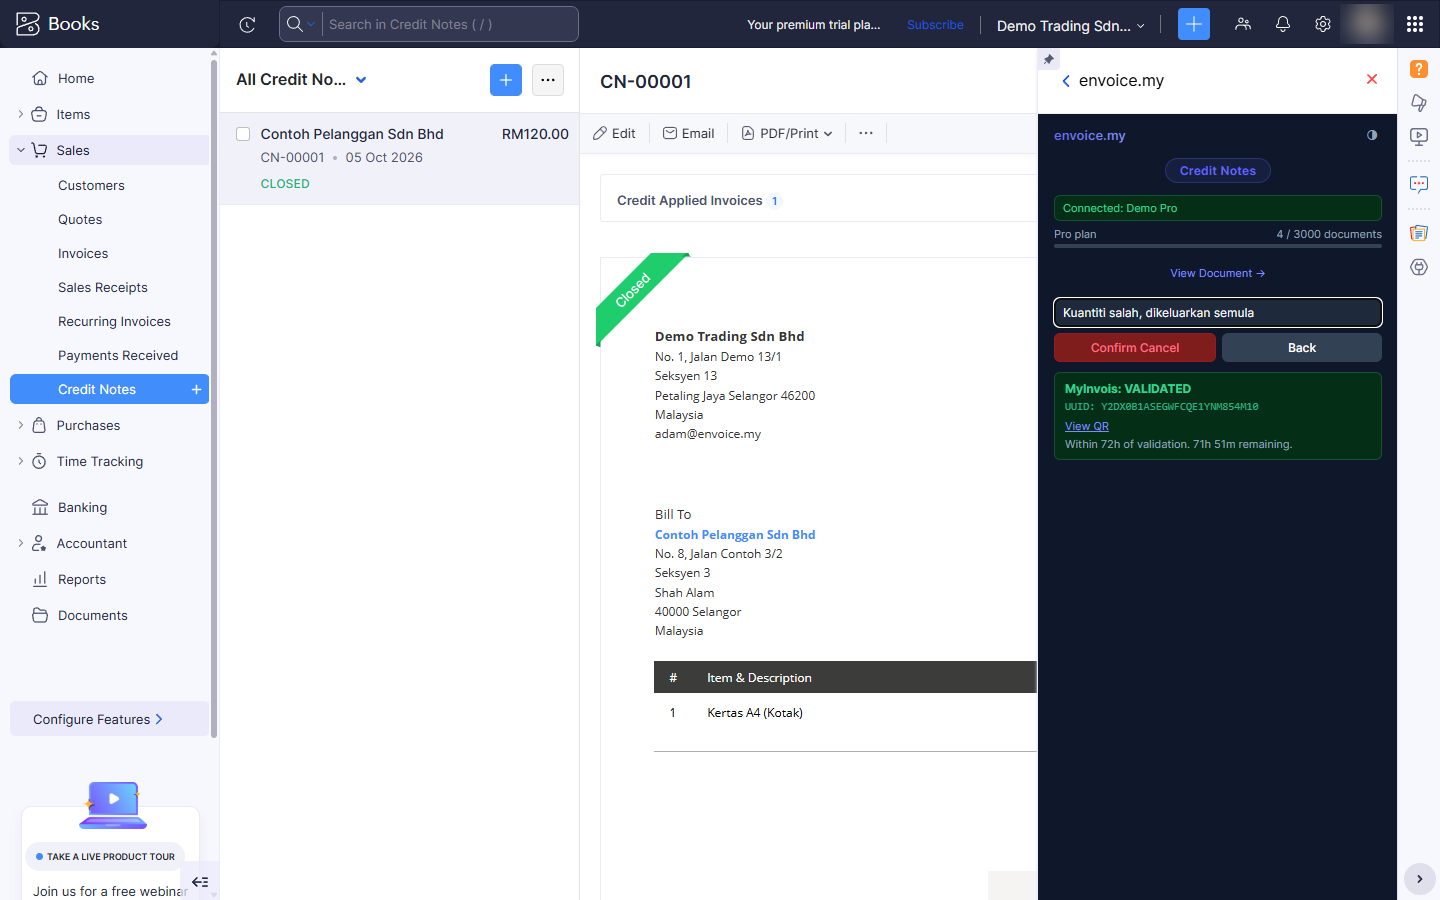Add credit note via sidebar plus icon
The height and width of the screenshot is (900, 1440).
[x=196, y=389]
